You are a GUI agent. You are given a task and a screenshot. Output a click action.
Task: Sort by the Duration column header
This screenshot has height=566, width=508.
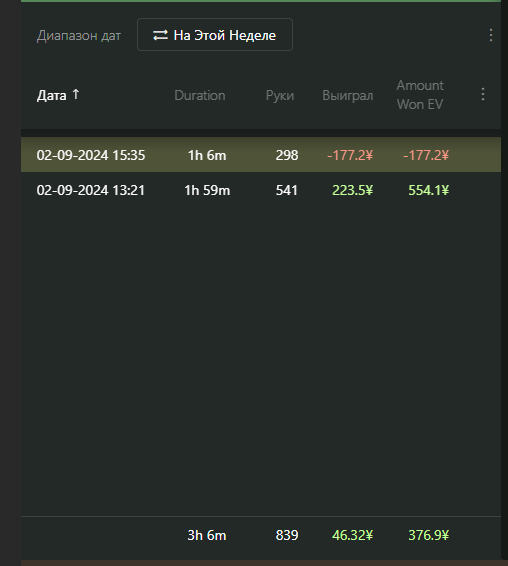click(x=200, y=95)
